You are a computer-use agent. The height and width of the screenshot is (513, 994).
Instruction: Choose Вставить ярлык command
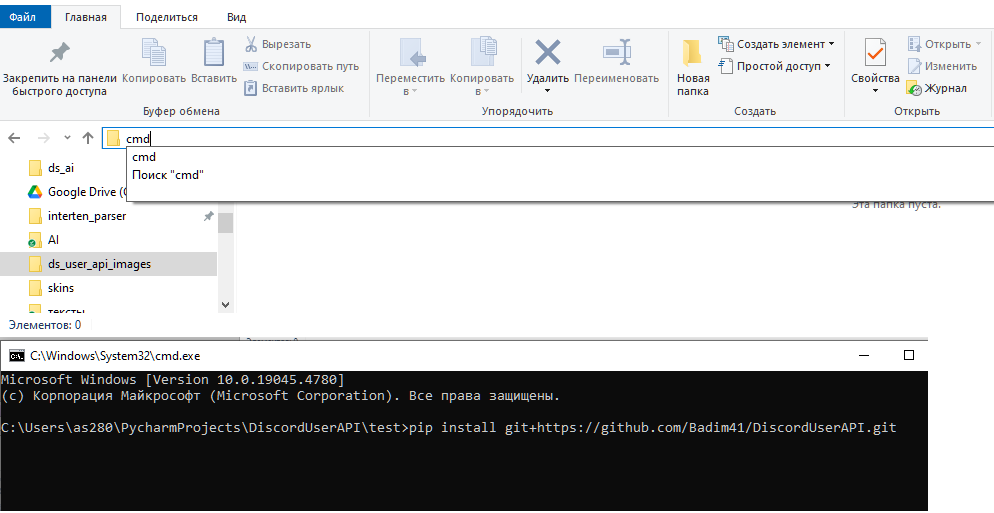(294, 88)
